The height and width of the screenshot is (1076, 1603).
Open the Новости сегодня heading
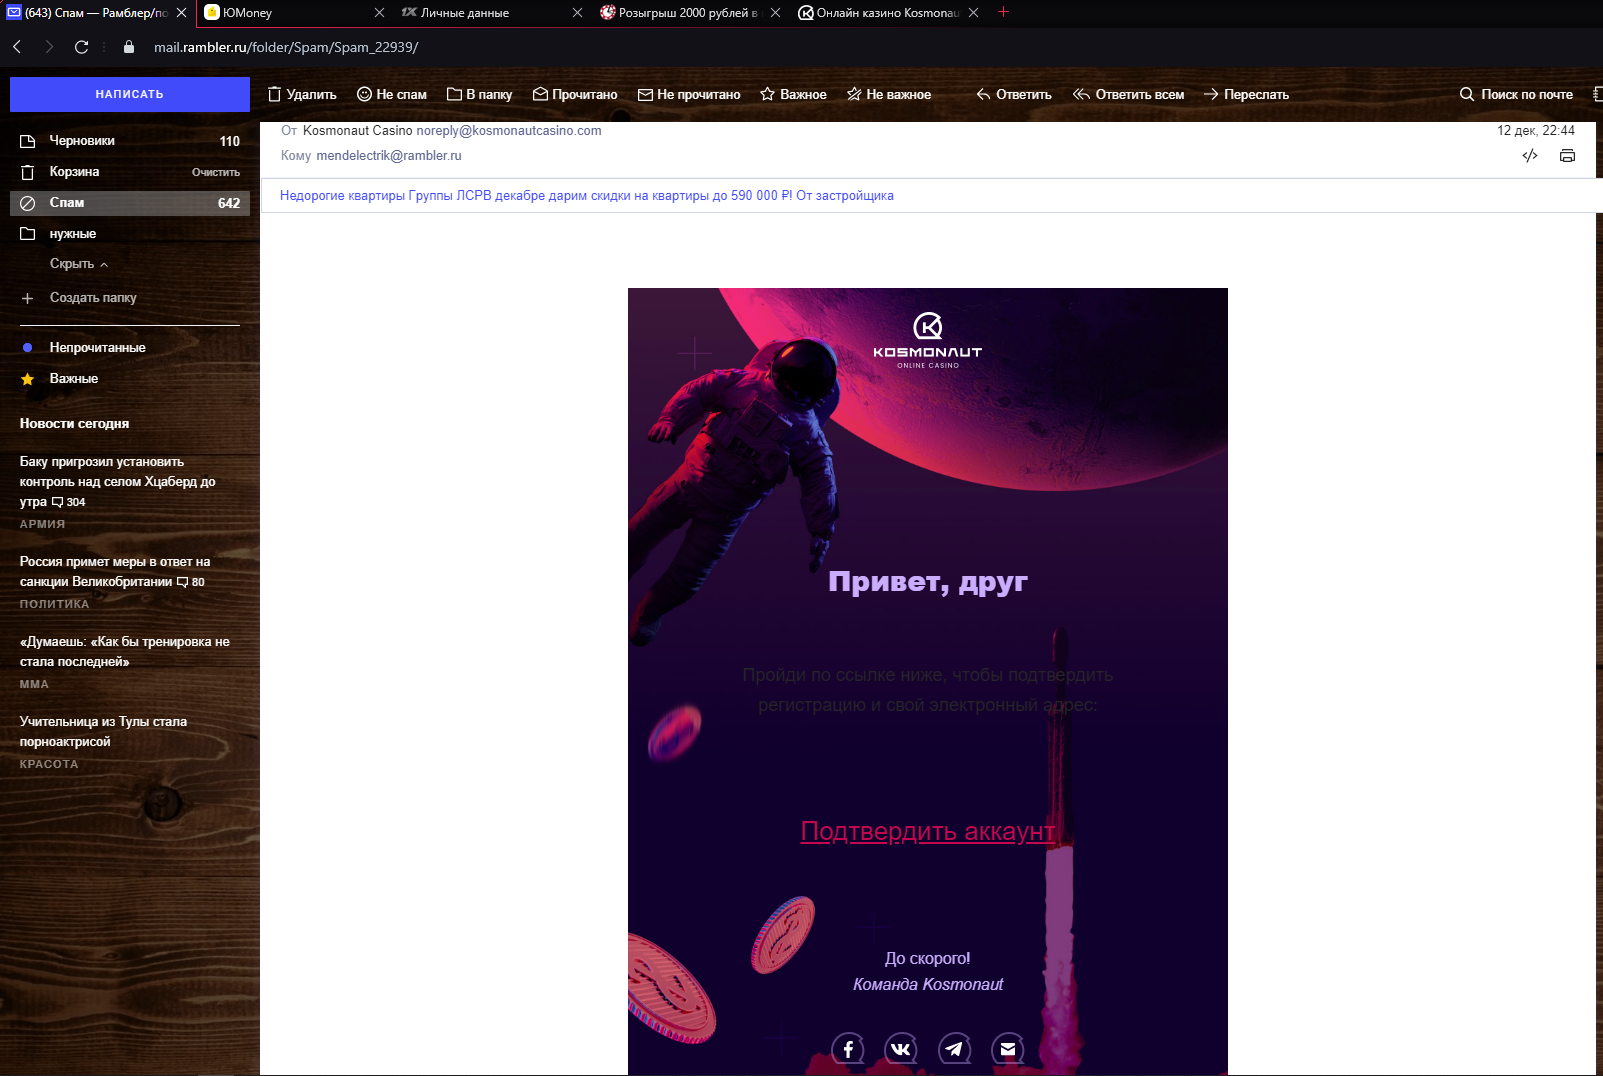tap(74, 424)
